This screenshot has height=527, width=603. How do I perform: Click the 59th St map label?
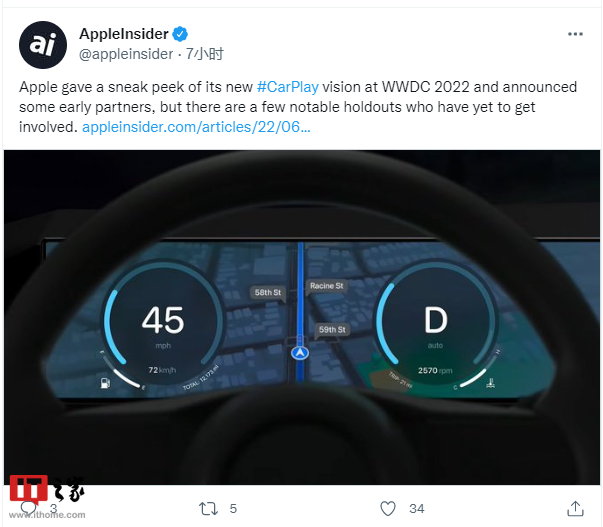pos(332,330)
